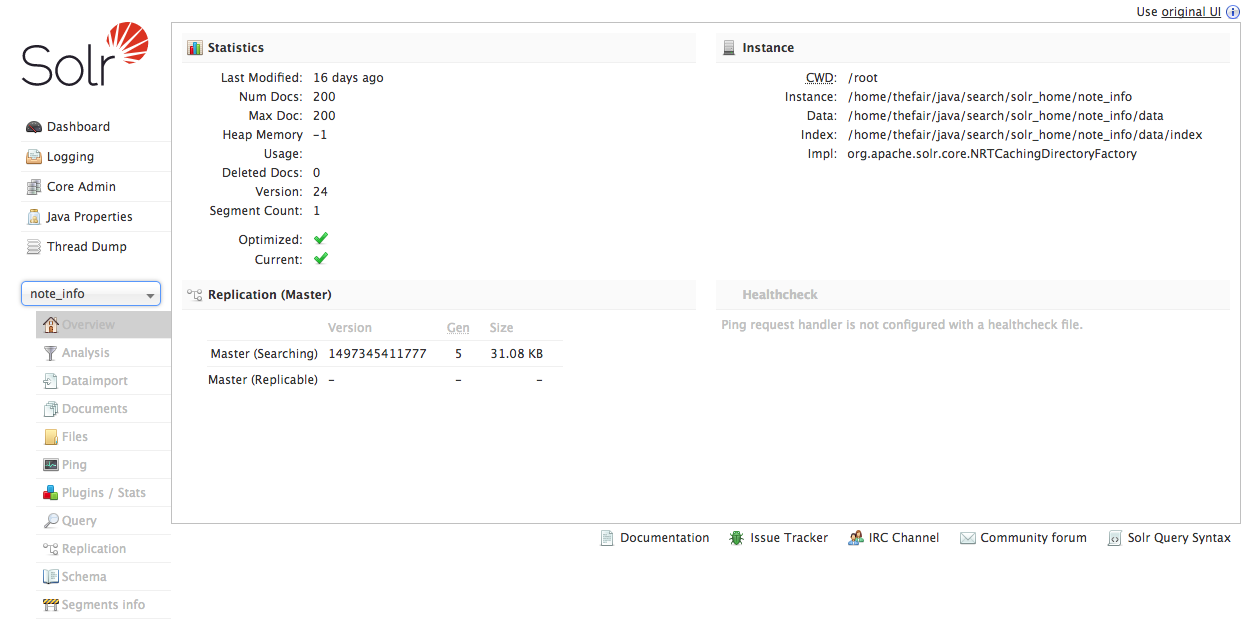Click the Plugins / Stats blocks icon
Viewport: 1258px width, 643px height.
click(x=50, y=493)
